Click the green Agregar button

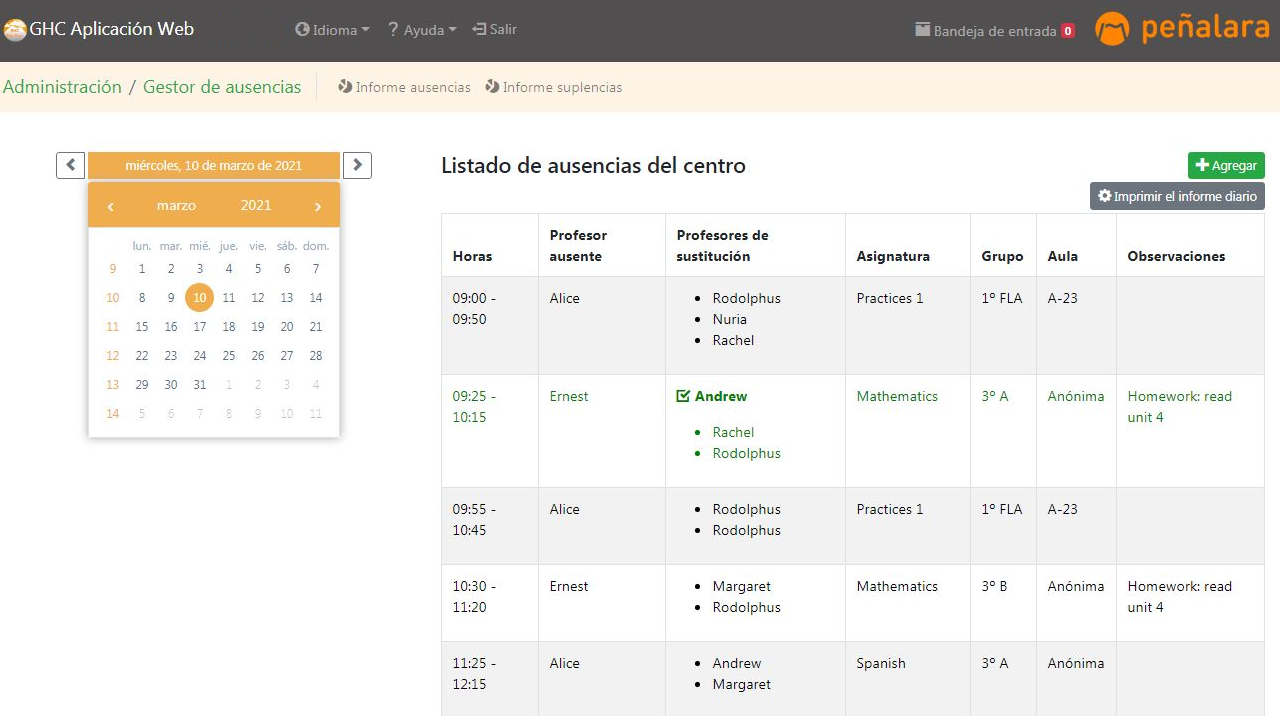(x=1226, y=165)
